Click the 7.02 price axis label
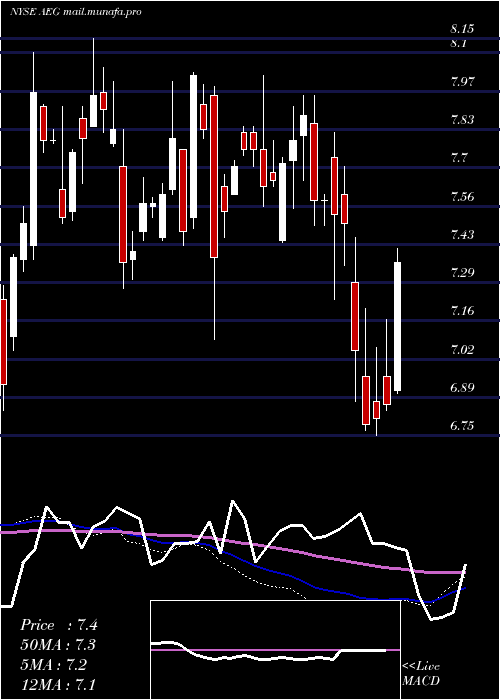500x700 pixels. [x=464, y=349]
